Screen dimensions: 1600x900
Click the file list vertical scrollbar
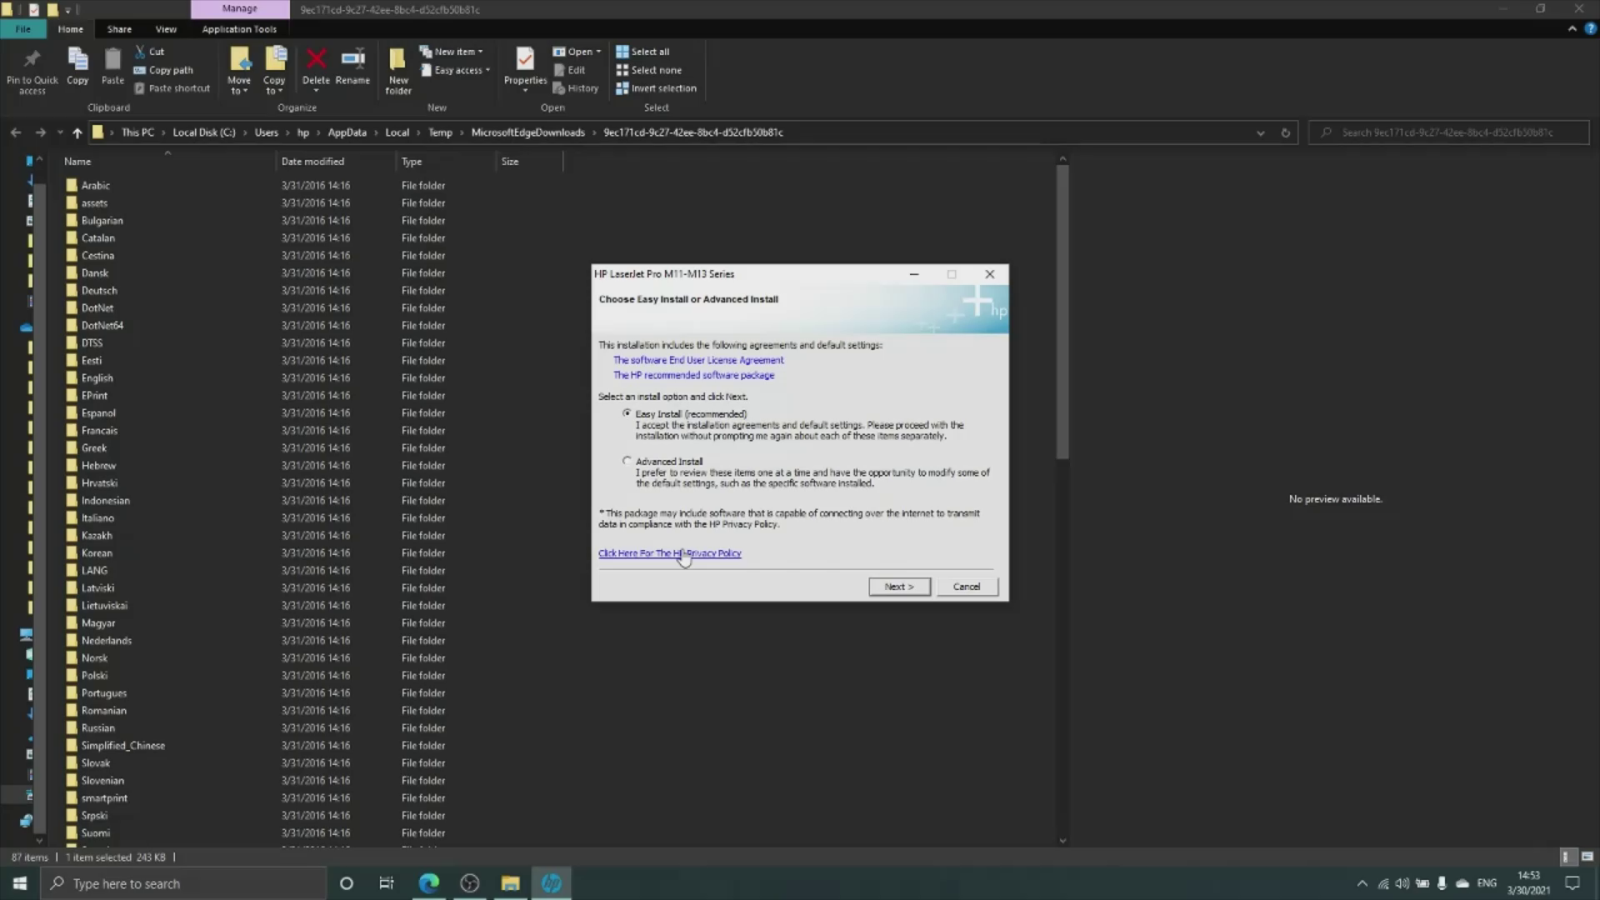1062,312
